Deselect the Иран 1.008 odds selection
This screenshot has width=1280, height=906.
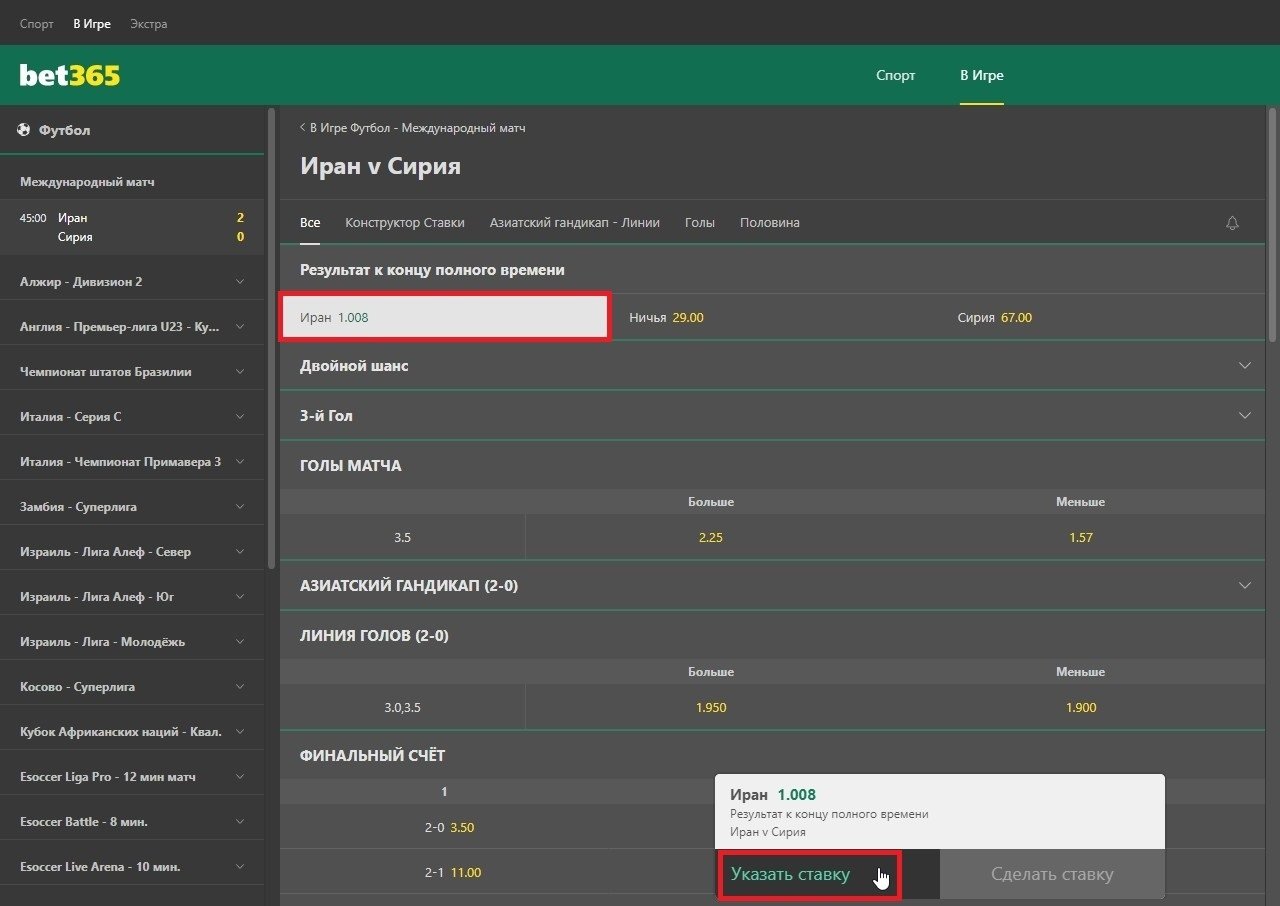coord(444,318)
